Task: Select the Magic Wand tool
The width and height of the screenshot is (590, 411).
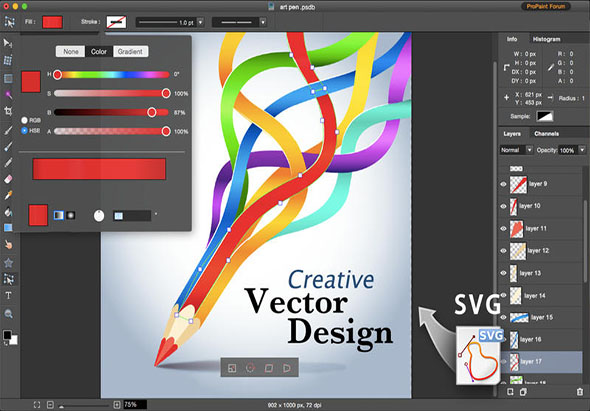Action: pyautogui.click(x=8, y=94)
